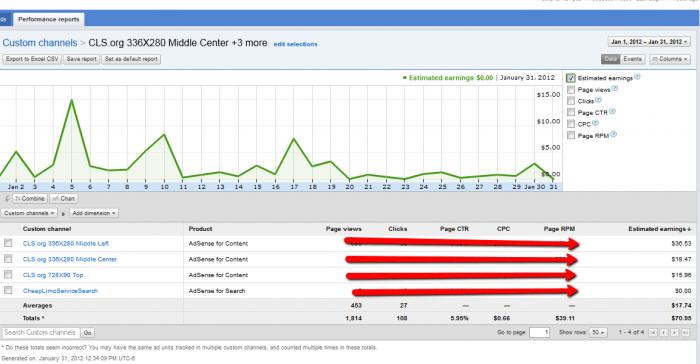Open the help tooltip next to Clicks
The image size is (700, 364).
pyautogui.click(x=598, y=100)
